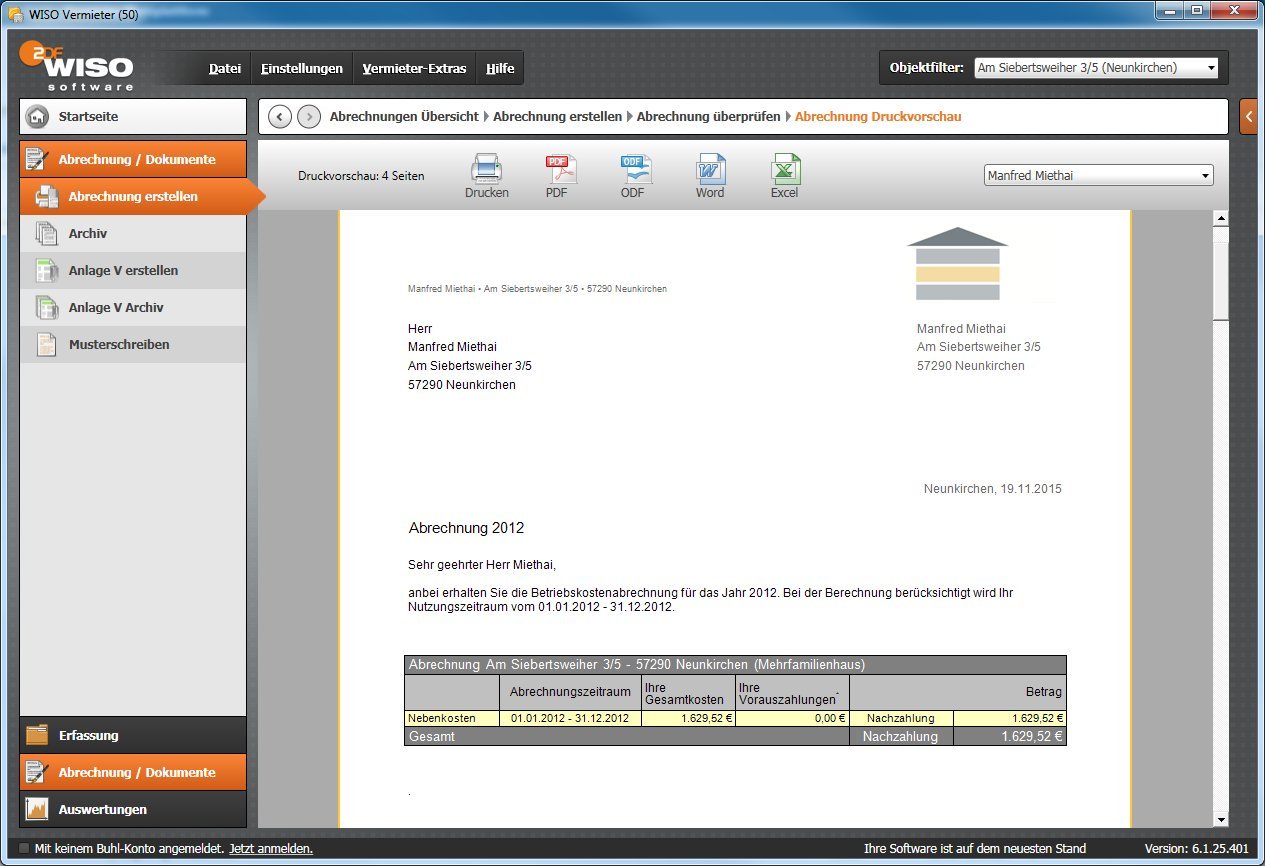This screenshot has width=1265, height=866.
Task: Select the Archiv sidebar item
Action: pyautogui.click(x=133, y=234)
